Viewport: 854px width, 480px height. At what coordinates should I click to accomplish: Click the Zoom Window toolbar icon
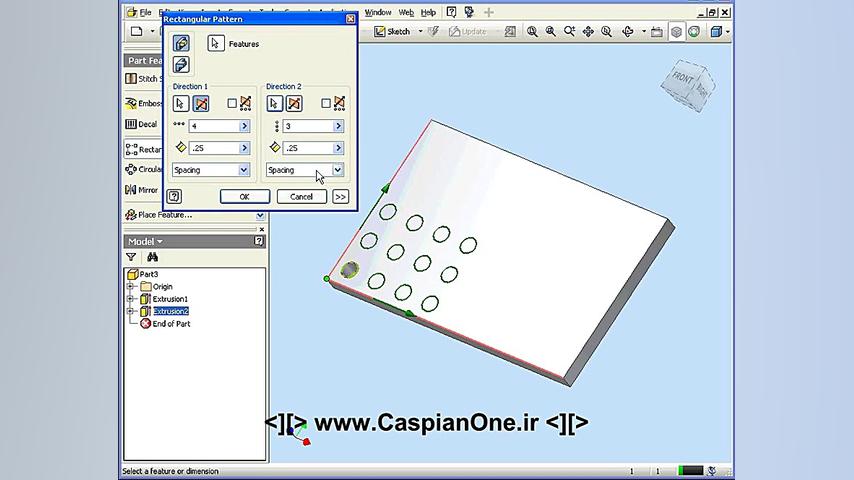point(551,32)
